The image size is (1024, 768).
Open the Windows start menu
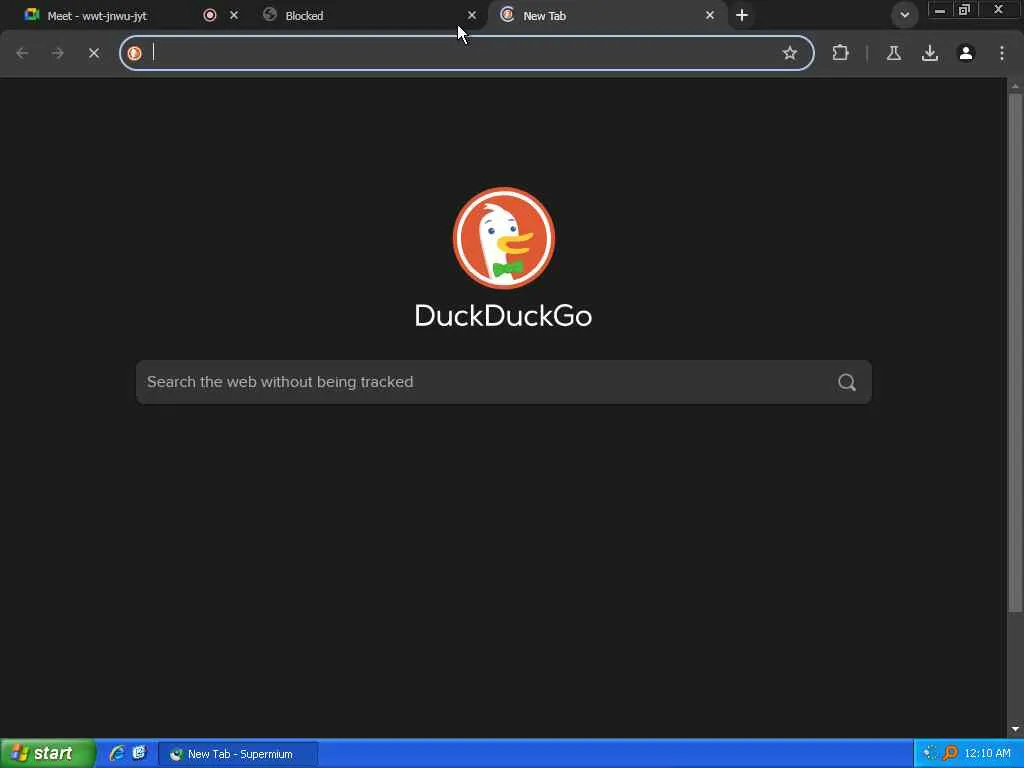[x=47, y=753]
